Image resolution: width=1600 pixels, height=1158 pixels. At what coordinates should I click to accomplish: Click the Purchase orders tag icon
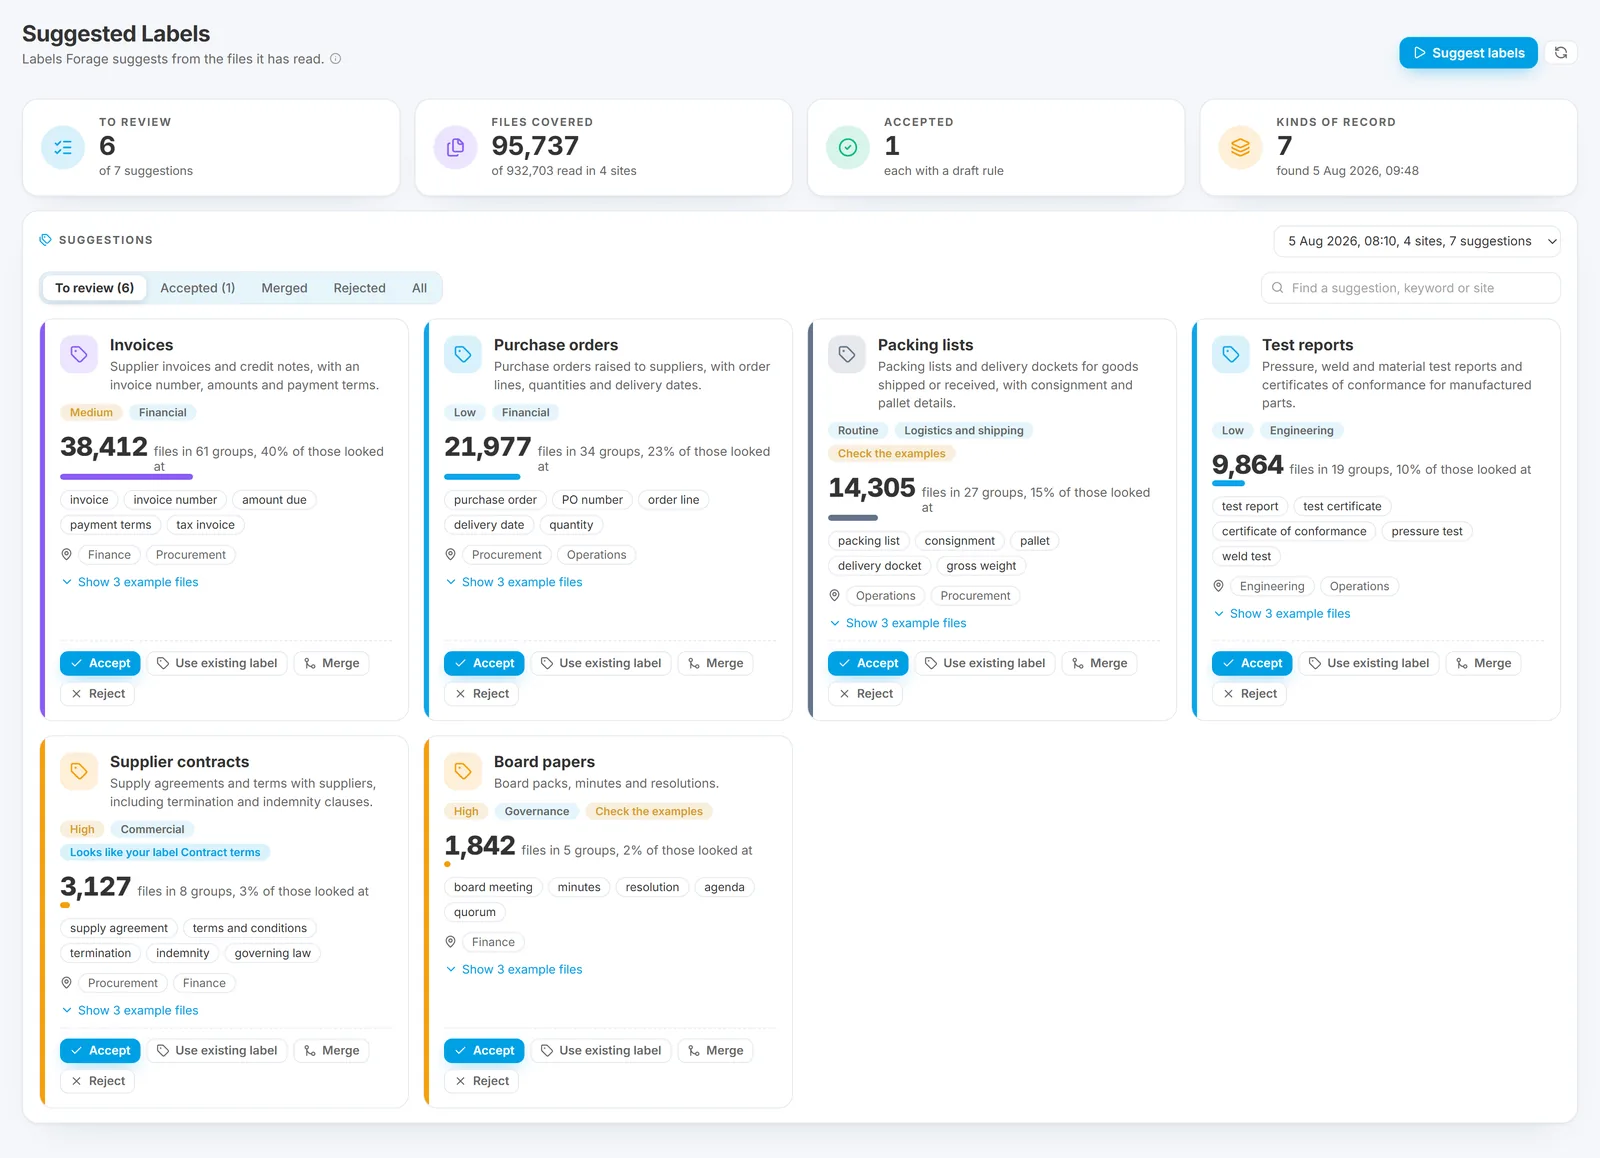pos(463,354)
